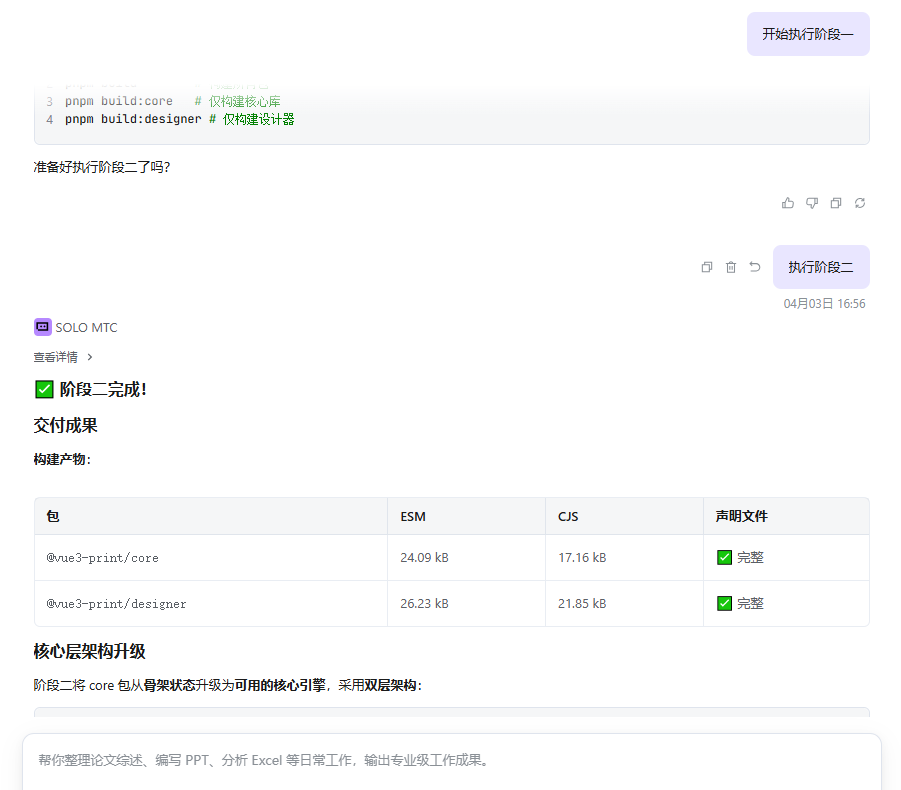The width and height of the screenshot is (901, 790).
Task: Copy the assistant reply above 执行阶段二
Action: tap(836, 203)
